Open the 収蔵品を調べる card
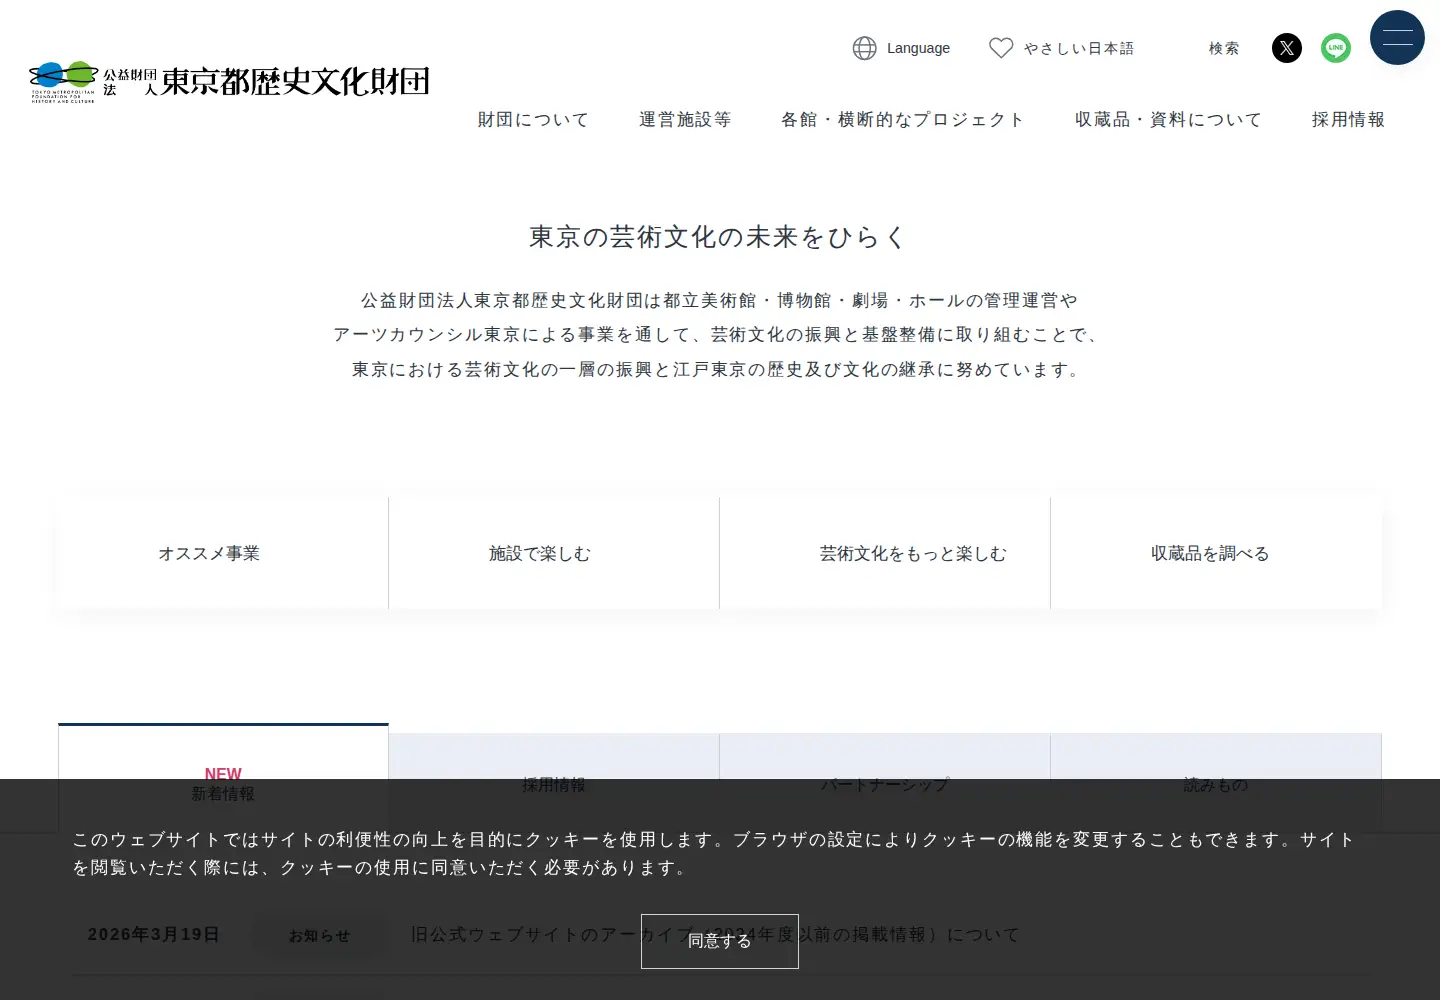This screenshot has width=1440, height=1000. tap(1216, 553)
